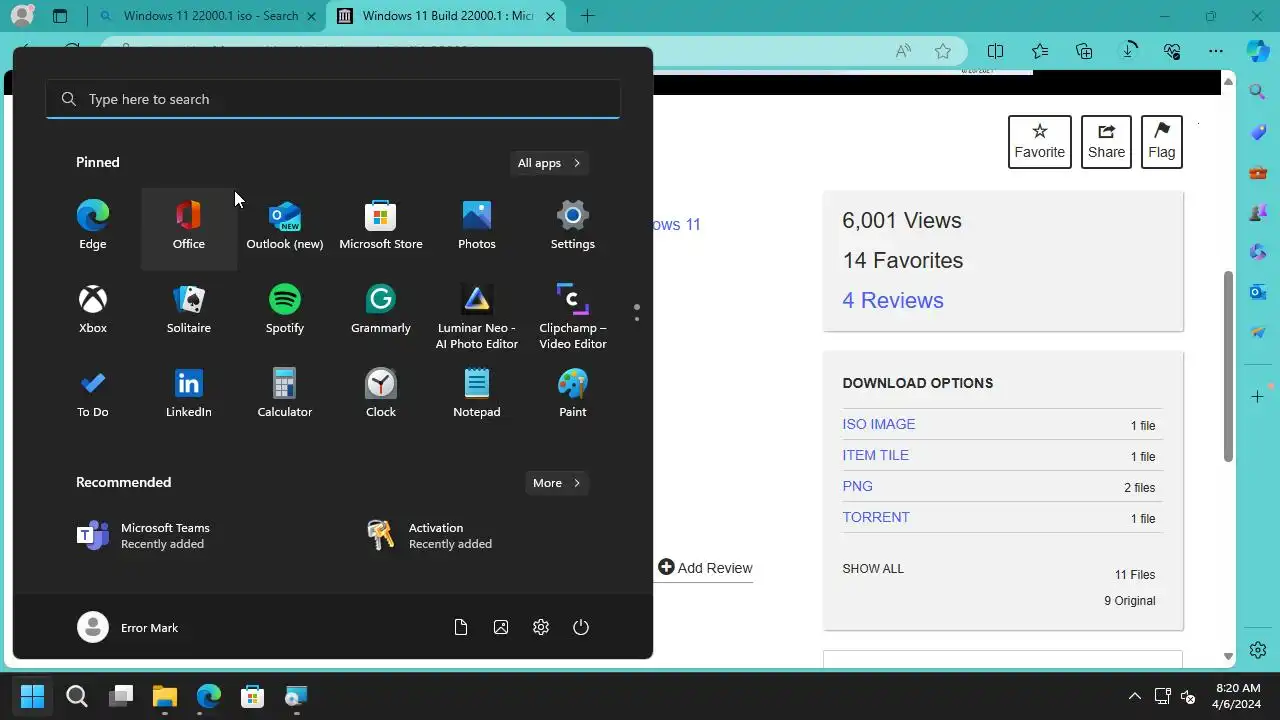Open taskbar Search
The height and width of the screenshot is (720, 1280).
(x=76, y=696)
